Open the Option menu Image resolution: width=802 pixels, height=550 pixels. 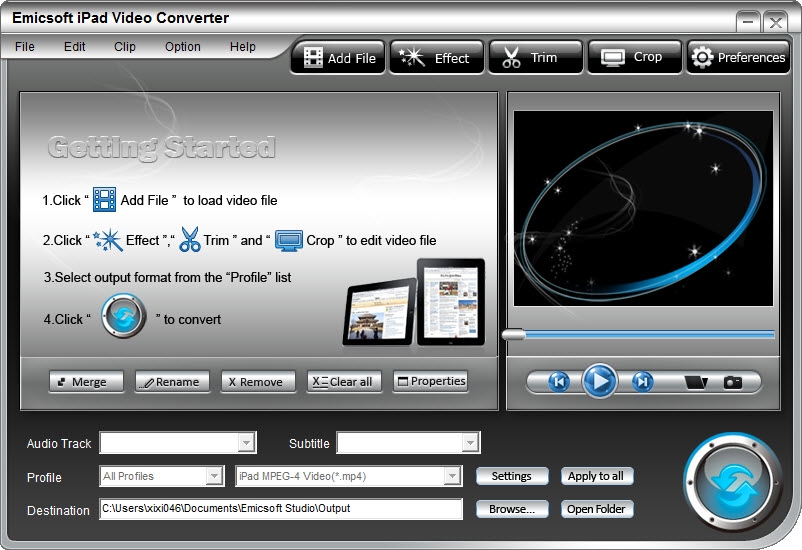click(x=183, y=47)
